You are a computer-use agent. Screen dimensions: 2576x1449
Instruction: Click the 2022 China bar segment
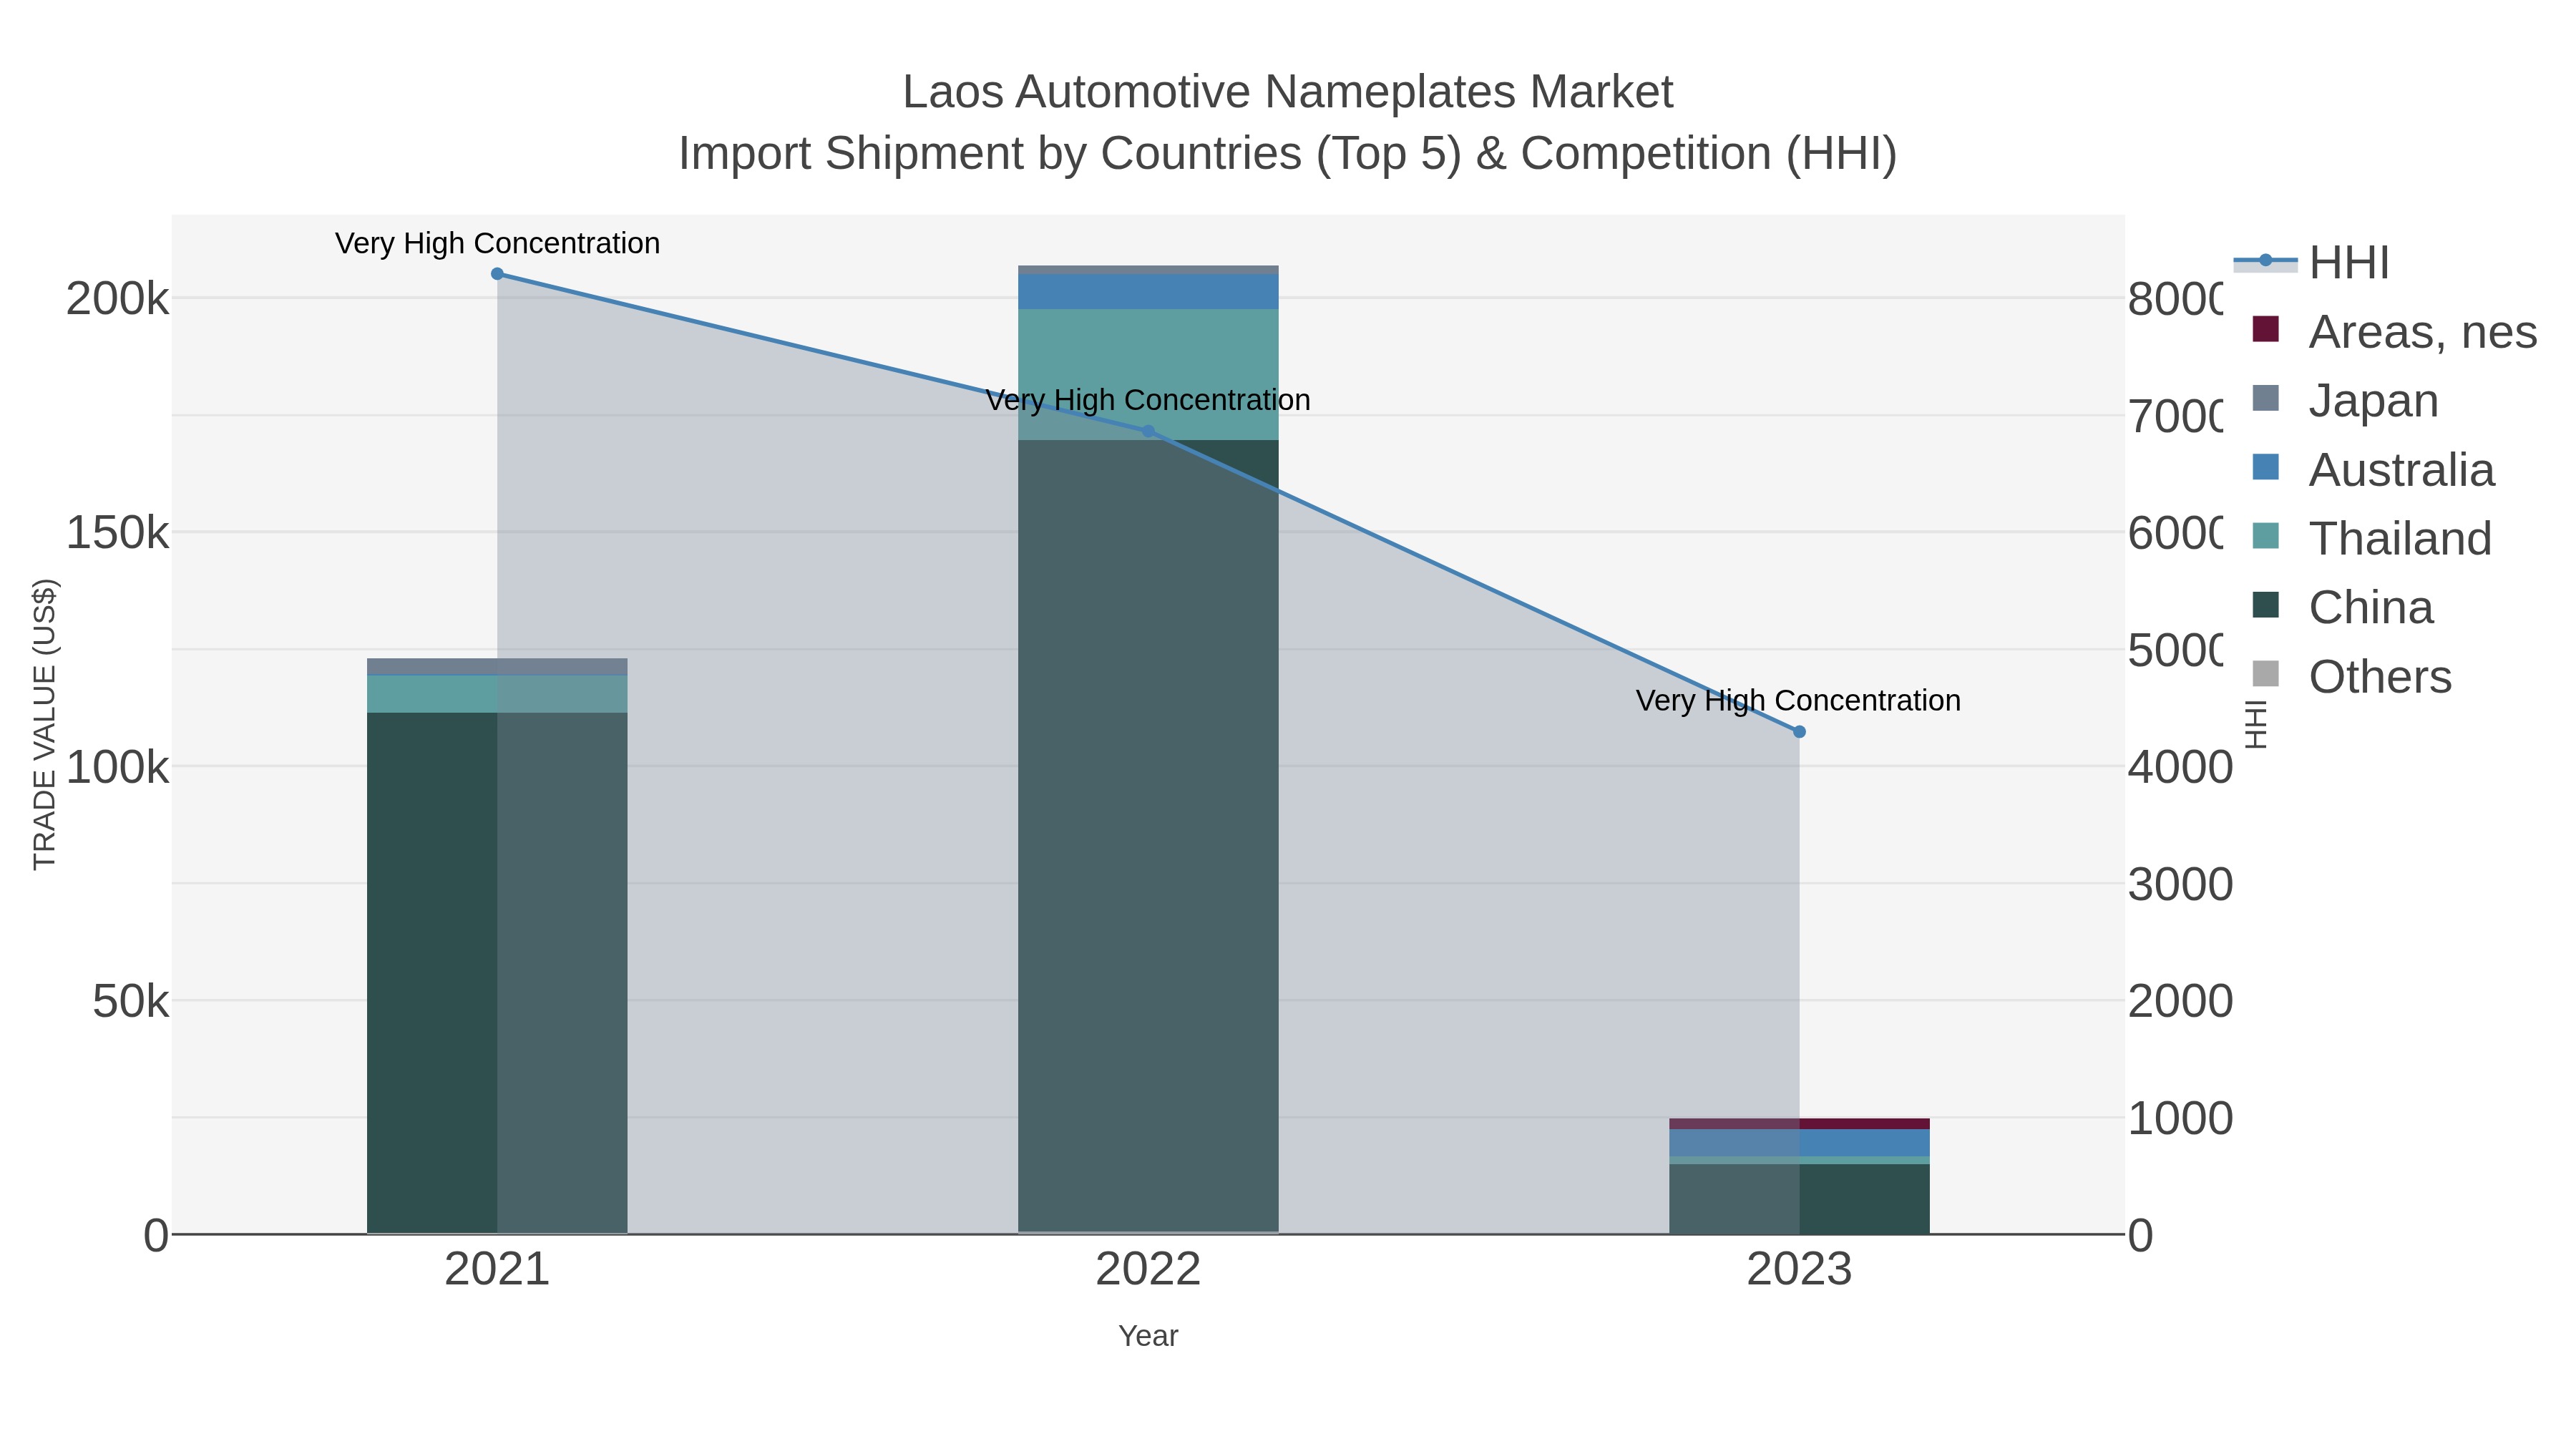(1148, 835)
